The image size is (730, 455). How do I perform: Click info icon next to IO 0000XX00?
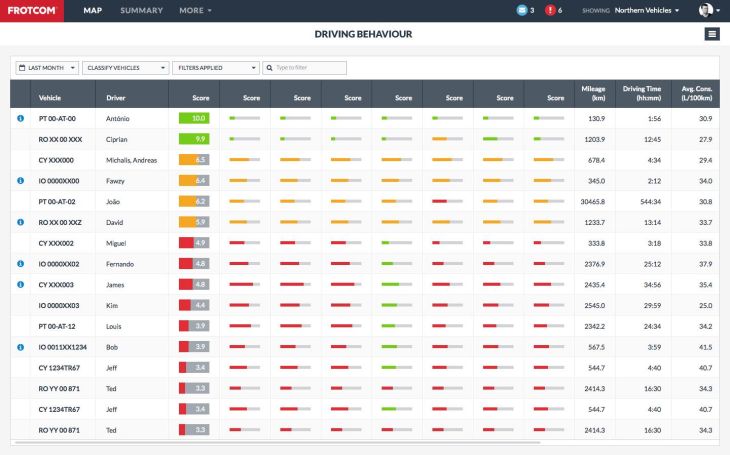pos(21,180)
